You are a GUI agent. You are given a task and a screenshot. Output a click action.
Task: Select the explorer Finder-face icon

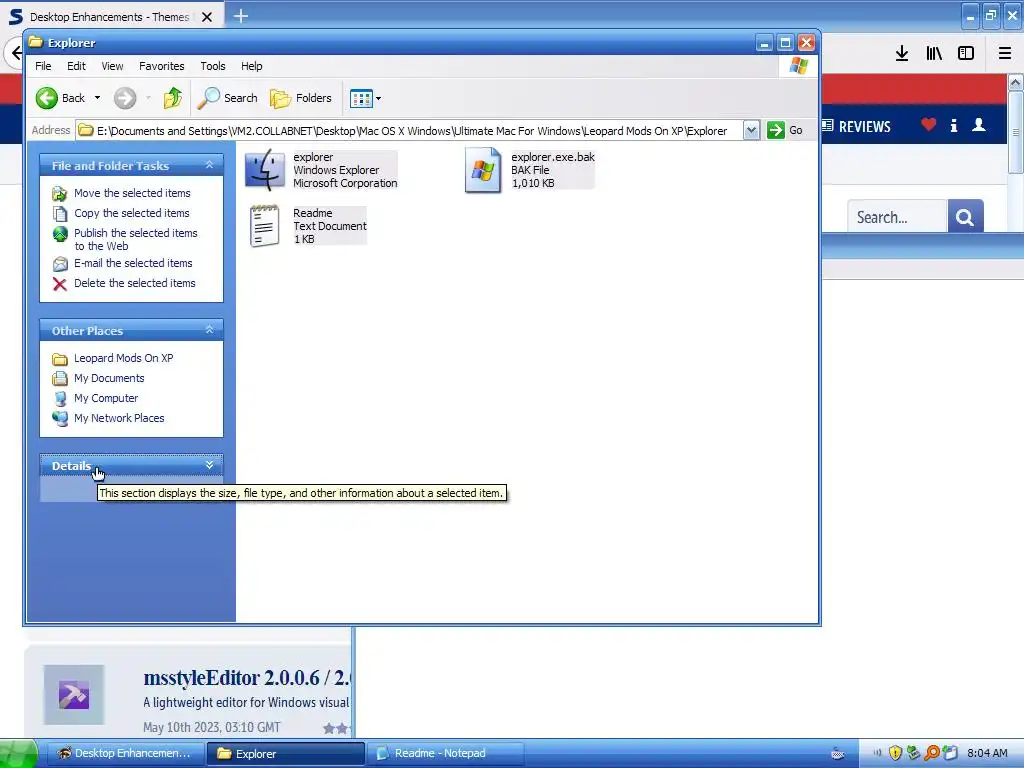(x=264, y=170)
